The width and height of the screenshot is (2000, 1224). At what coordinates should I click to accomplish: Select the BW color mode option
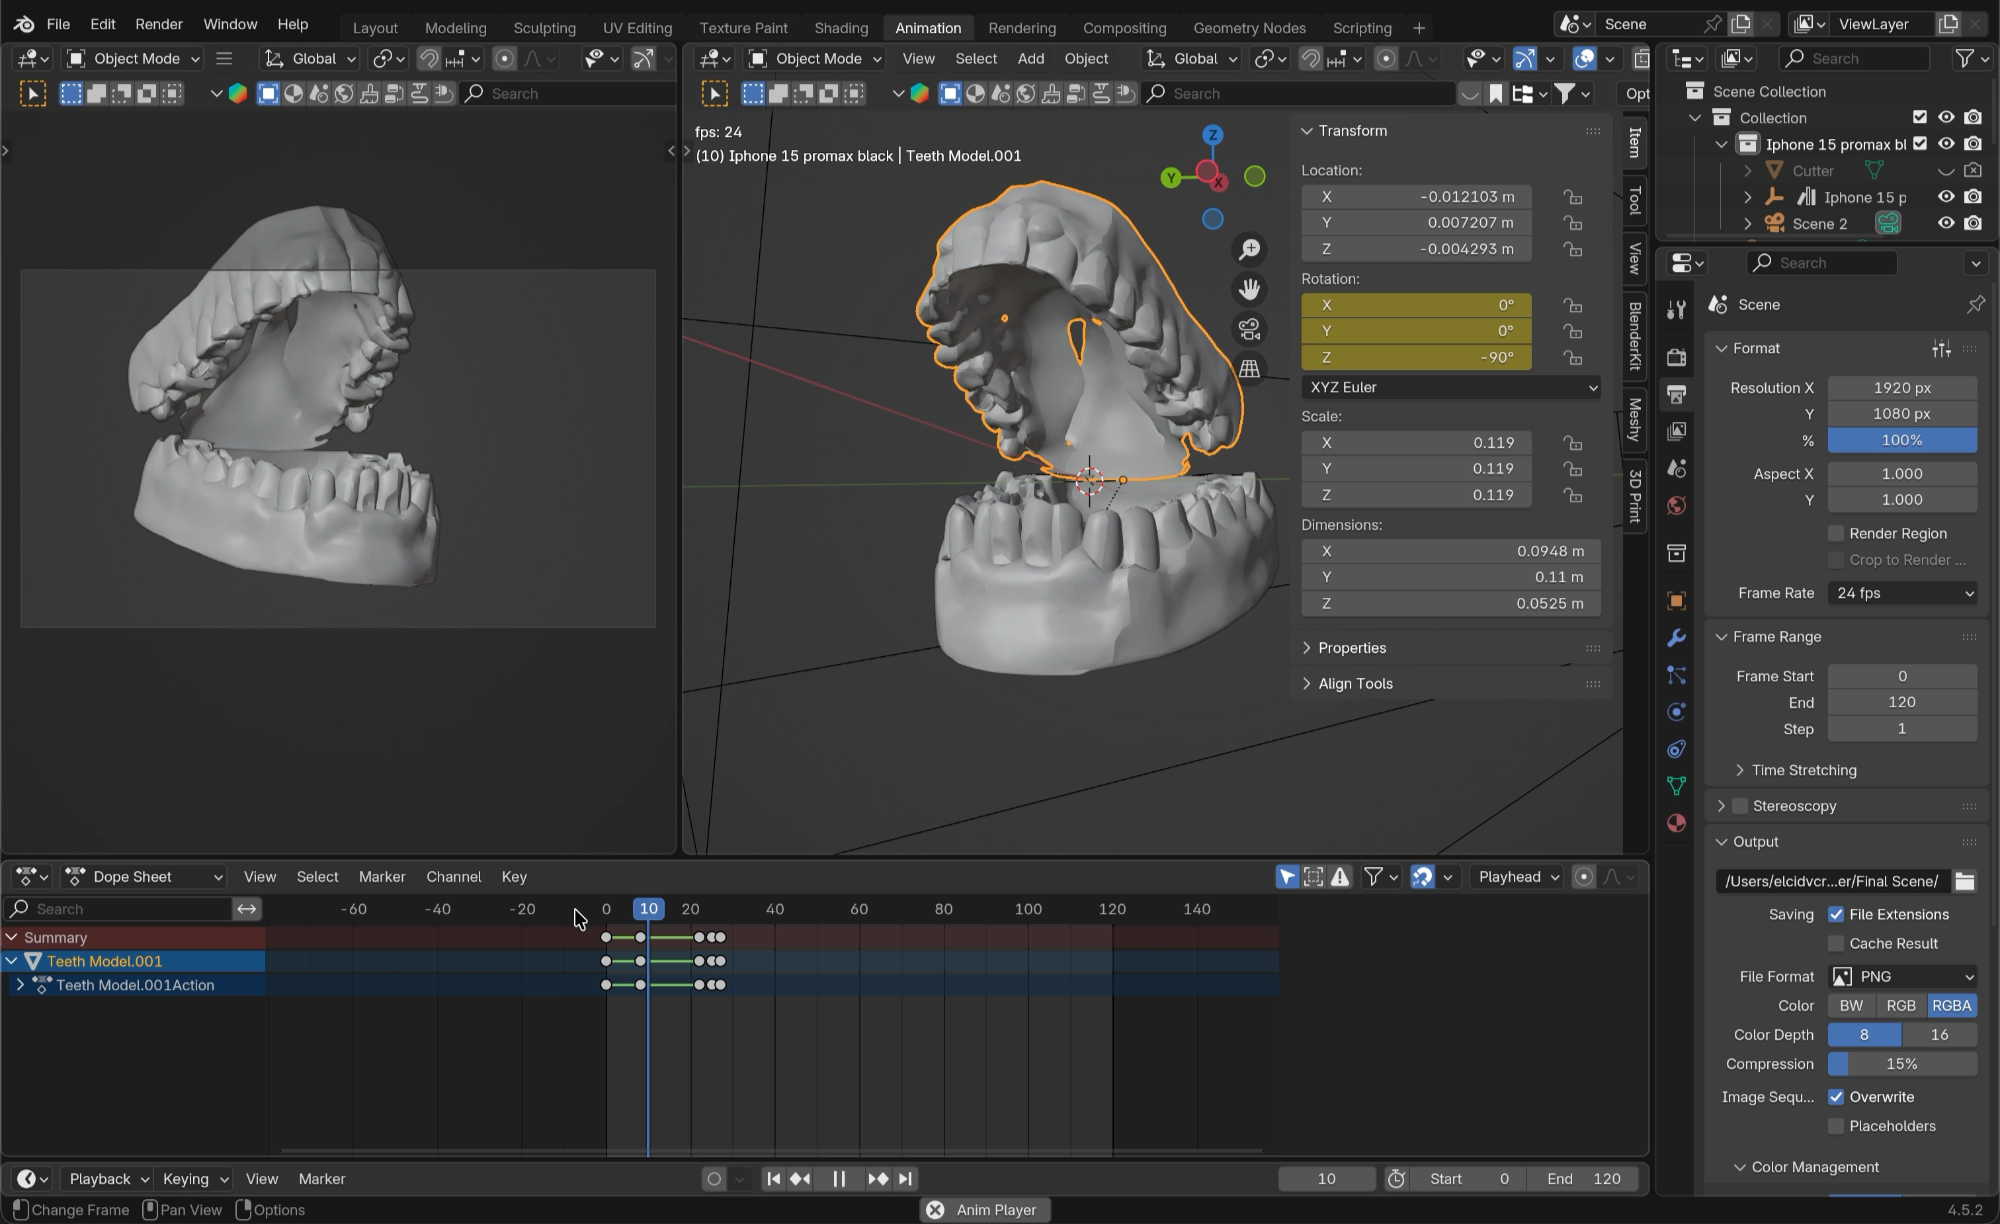[x=1852, y=1006]
